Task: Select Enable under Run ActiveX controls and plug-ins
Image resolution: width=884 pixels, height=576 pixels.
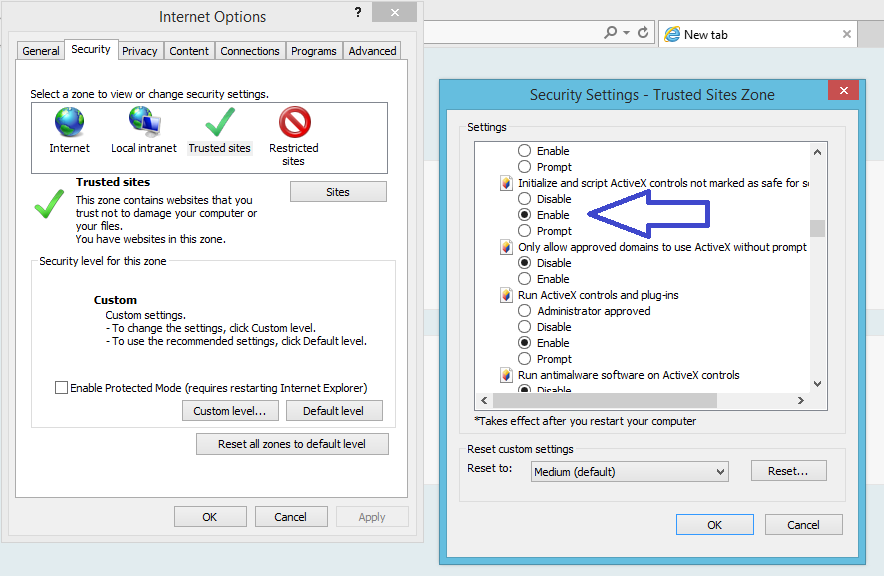Action: [524, 343]
